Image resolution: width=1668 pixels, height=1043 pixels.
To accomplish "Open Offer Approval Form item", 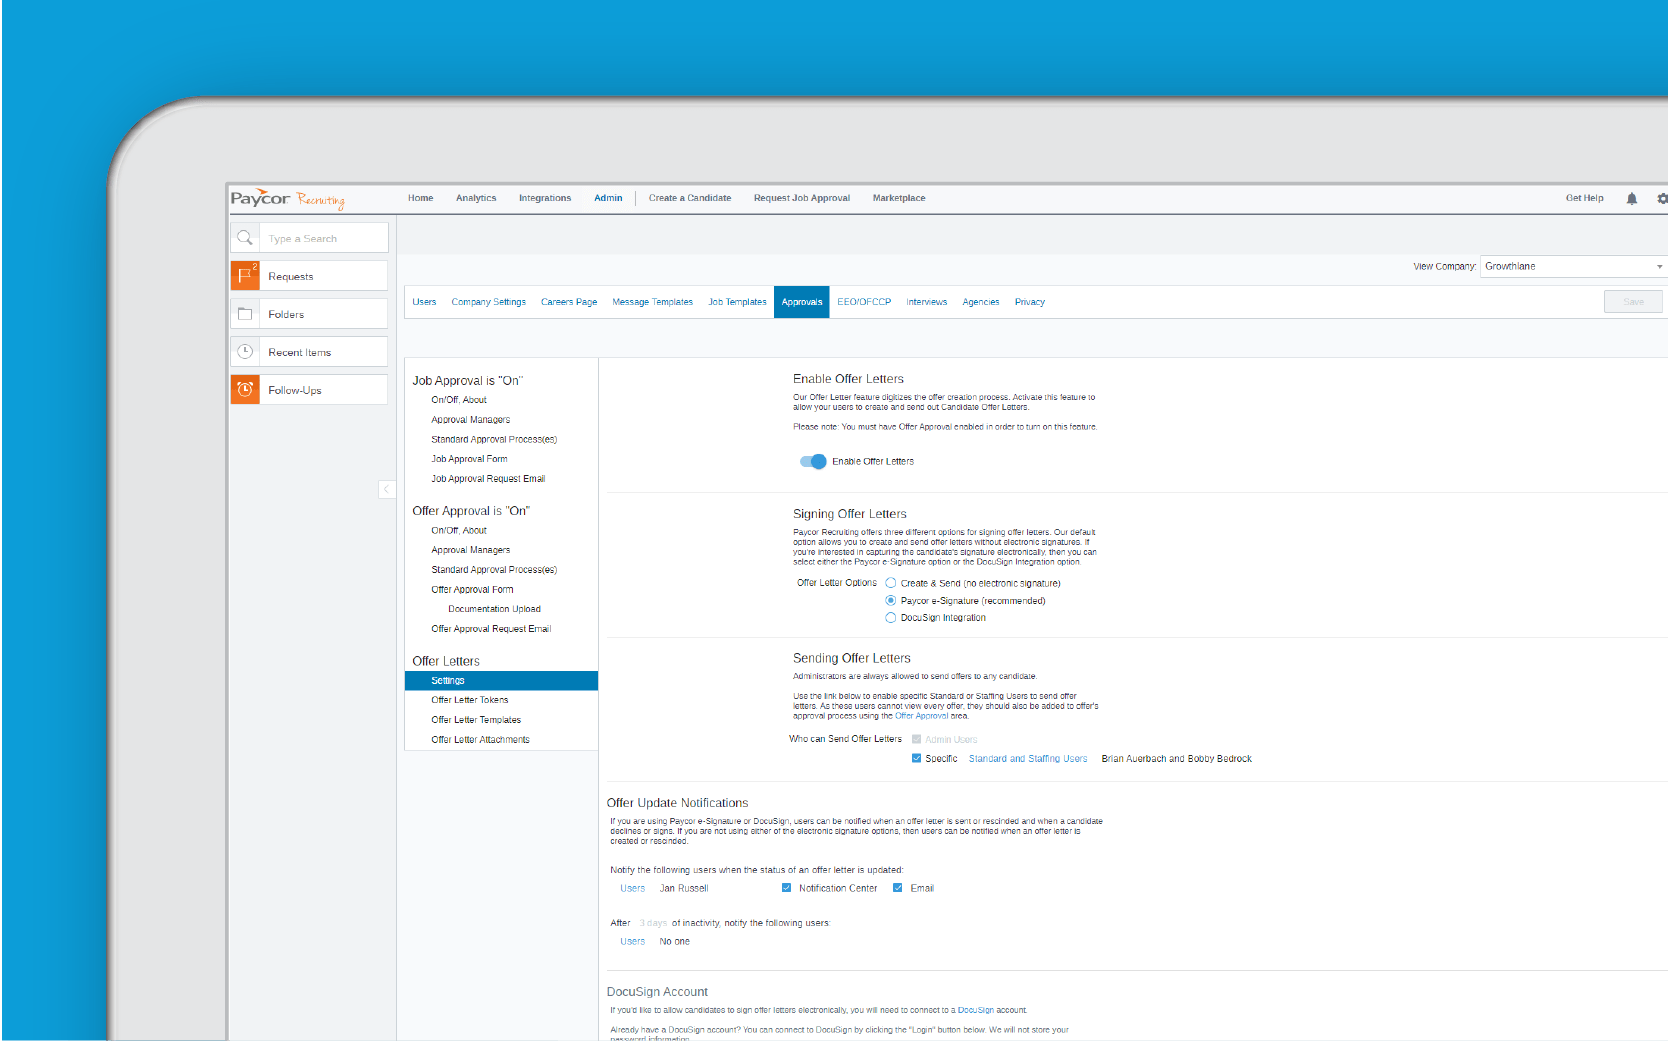I will (x=472, y=590).
